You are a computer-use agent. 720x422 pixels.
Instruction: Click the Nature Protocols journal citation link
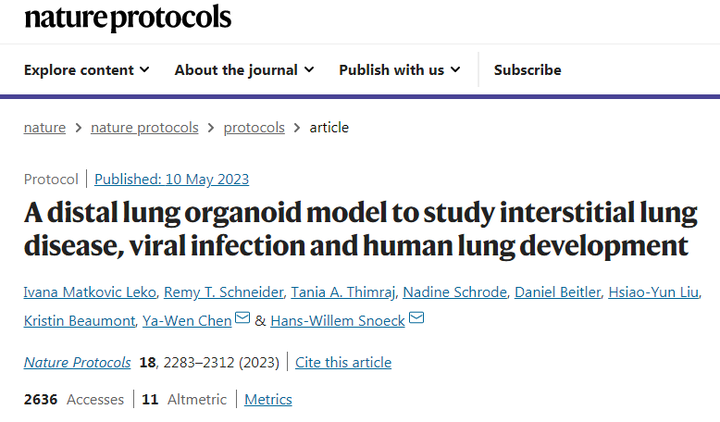(x=77, y=362)
